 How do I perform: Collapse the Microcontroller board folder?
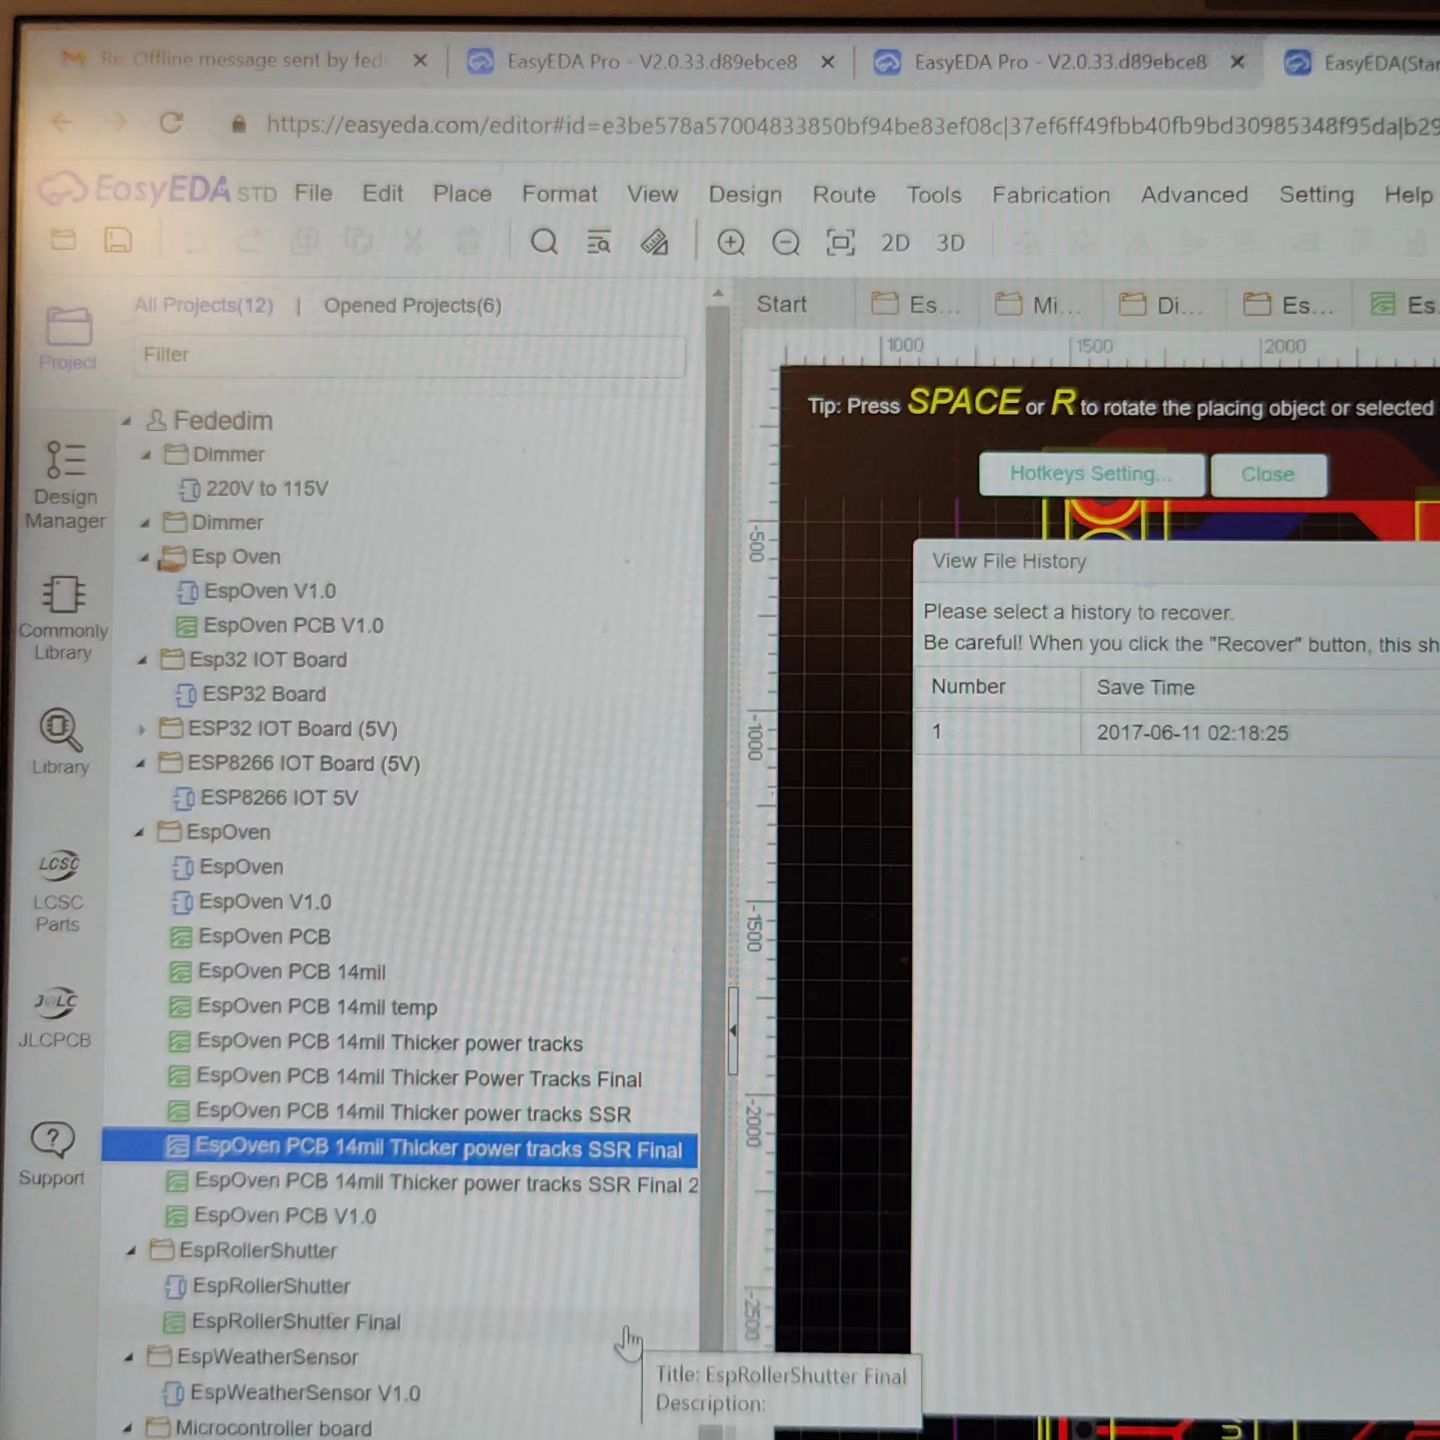[128, 1428]
